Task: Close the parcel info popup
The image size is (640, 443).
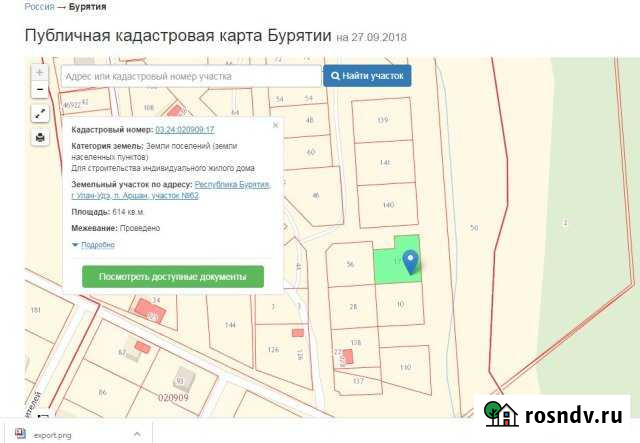Action: 276,125
